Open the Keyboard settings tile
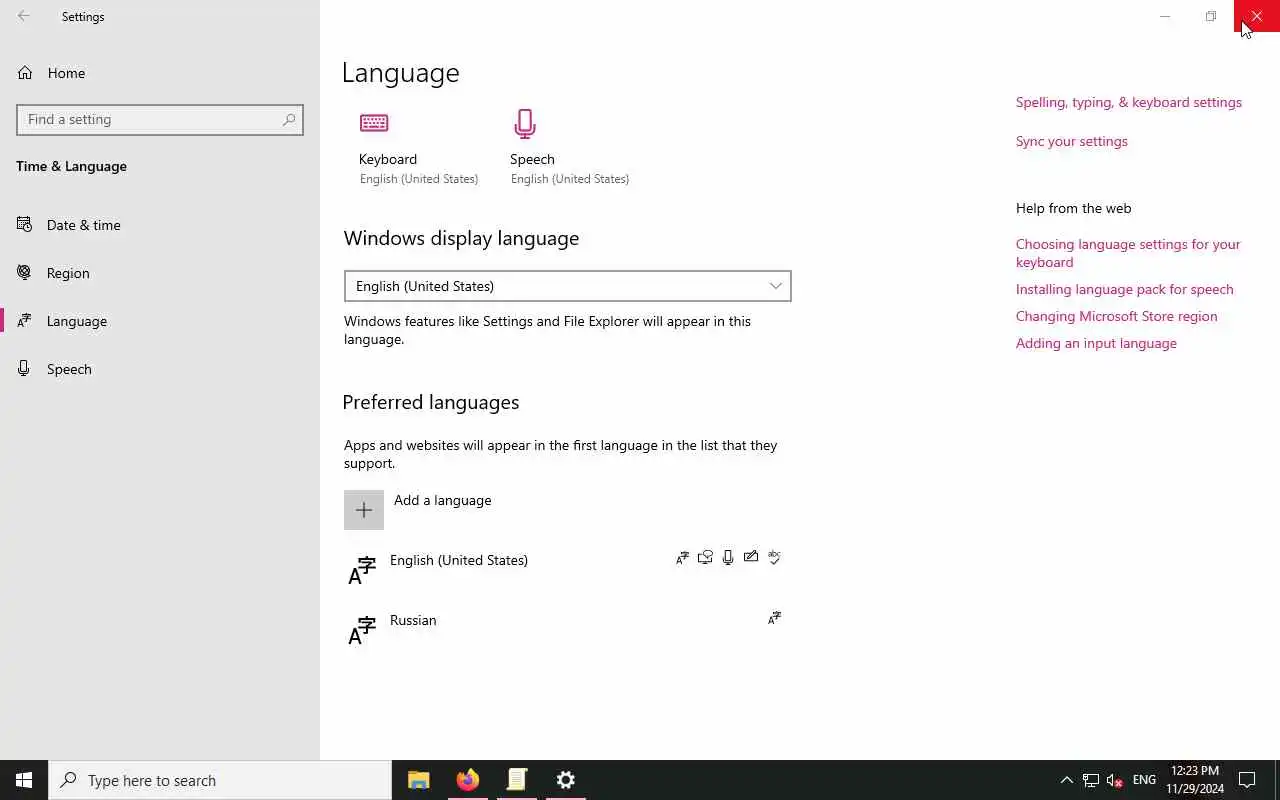The height and width of the screenshot is (800, 1280). coord(418,148)
